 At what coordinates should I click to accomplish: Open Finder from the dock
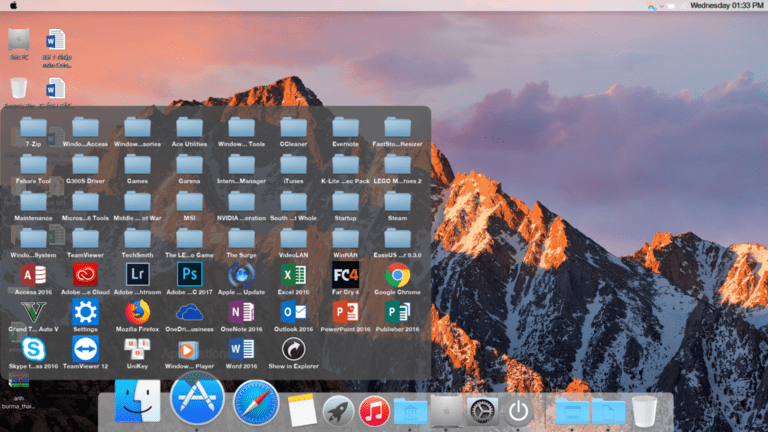pos(137,401)
